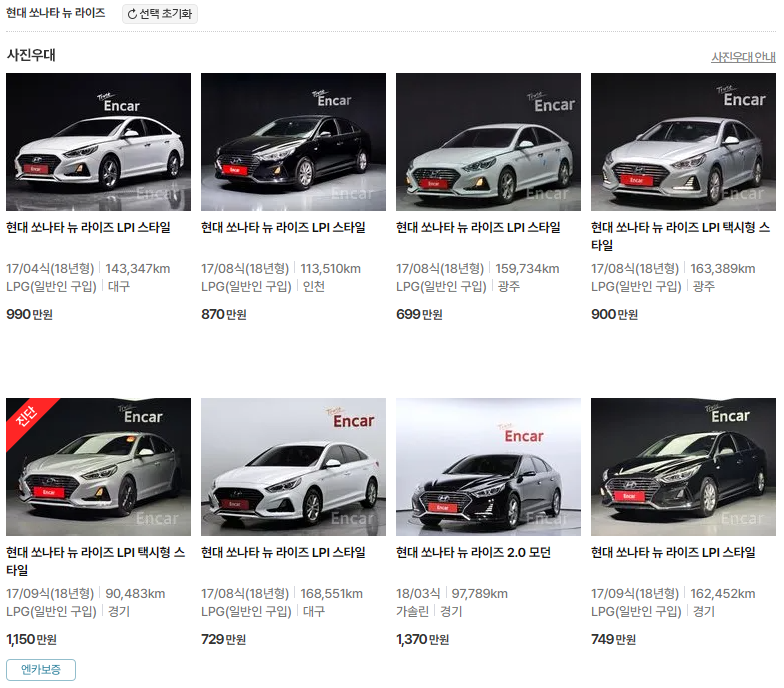The image size is (784, 688).
Task: Click the 900만원 price
Action: click(614, 314)
